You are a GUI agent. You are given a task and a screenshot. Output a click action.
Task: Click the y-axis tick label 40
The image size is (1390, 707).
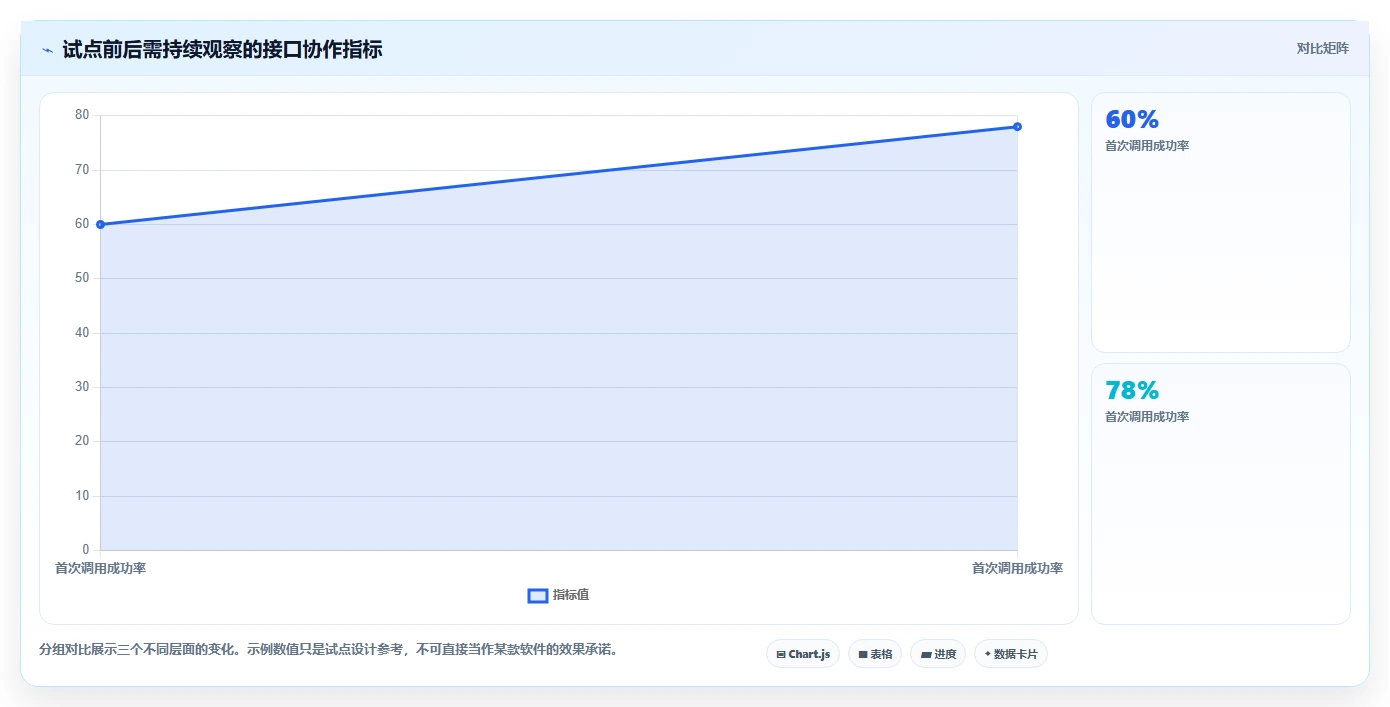coord(82,332)
